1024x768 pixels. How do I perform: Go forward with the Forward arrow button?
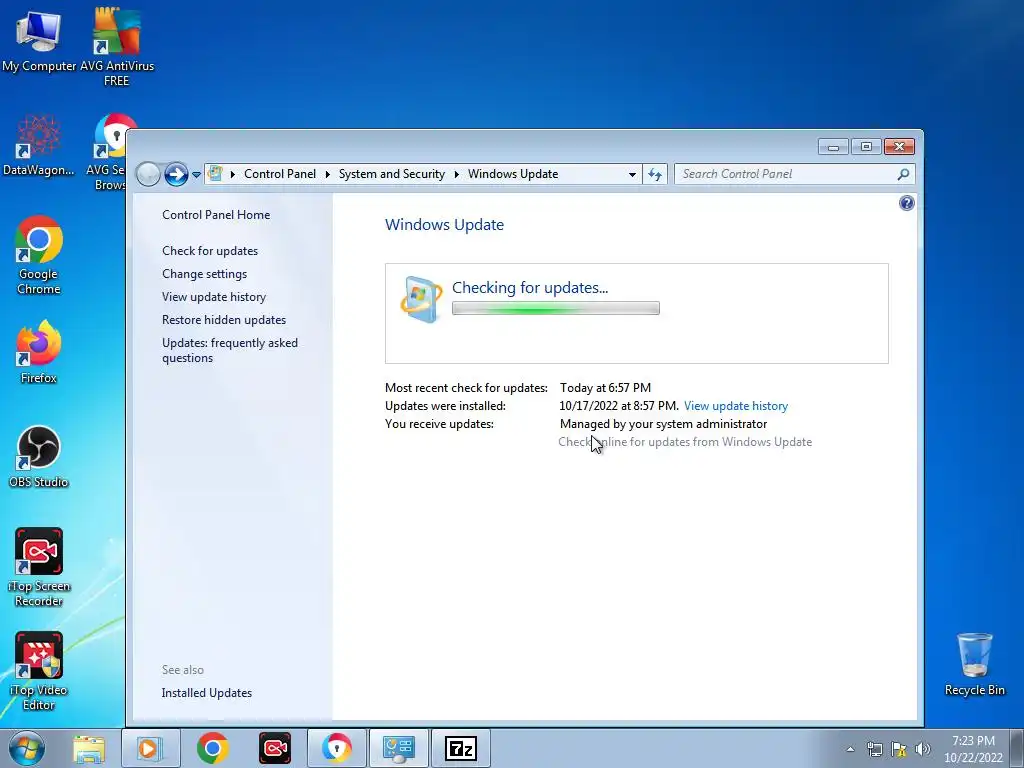click(176, 174)
